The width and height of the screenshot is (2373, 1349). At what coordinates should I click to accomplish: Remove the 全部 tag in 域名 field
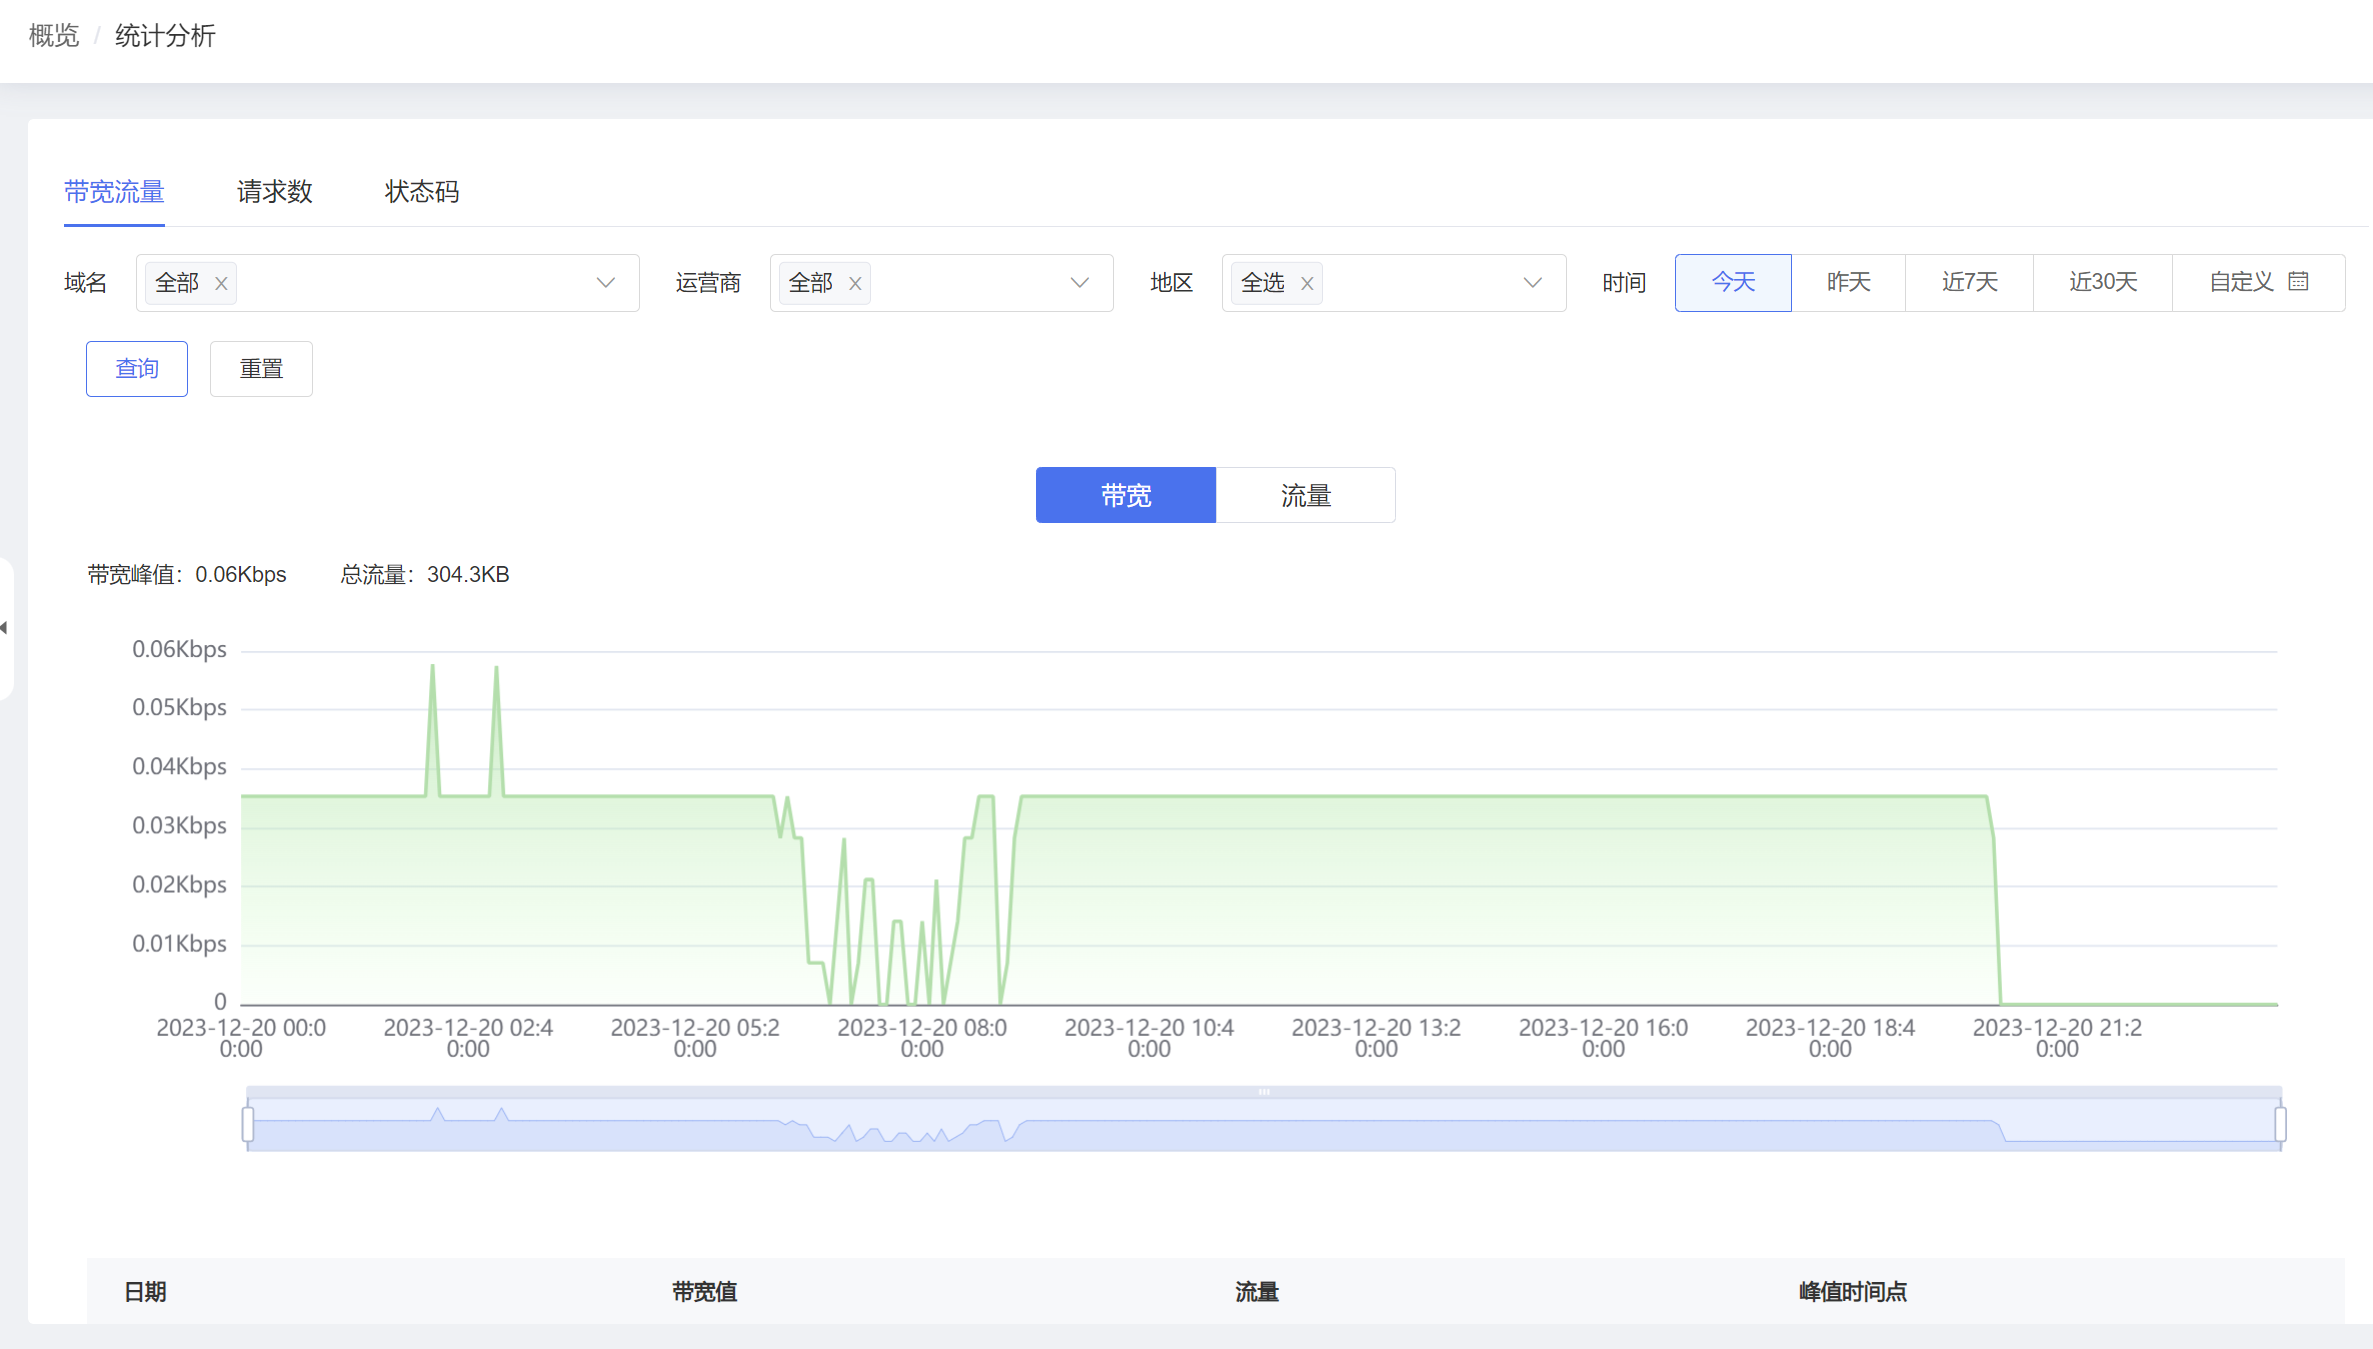(221, 284)
